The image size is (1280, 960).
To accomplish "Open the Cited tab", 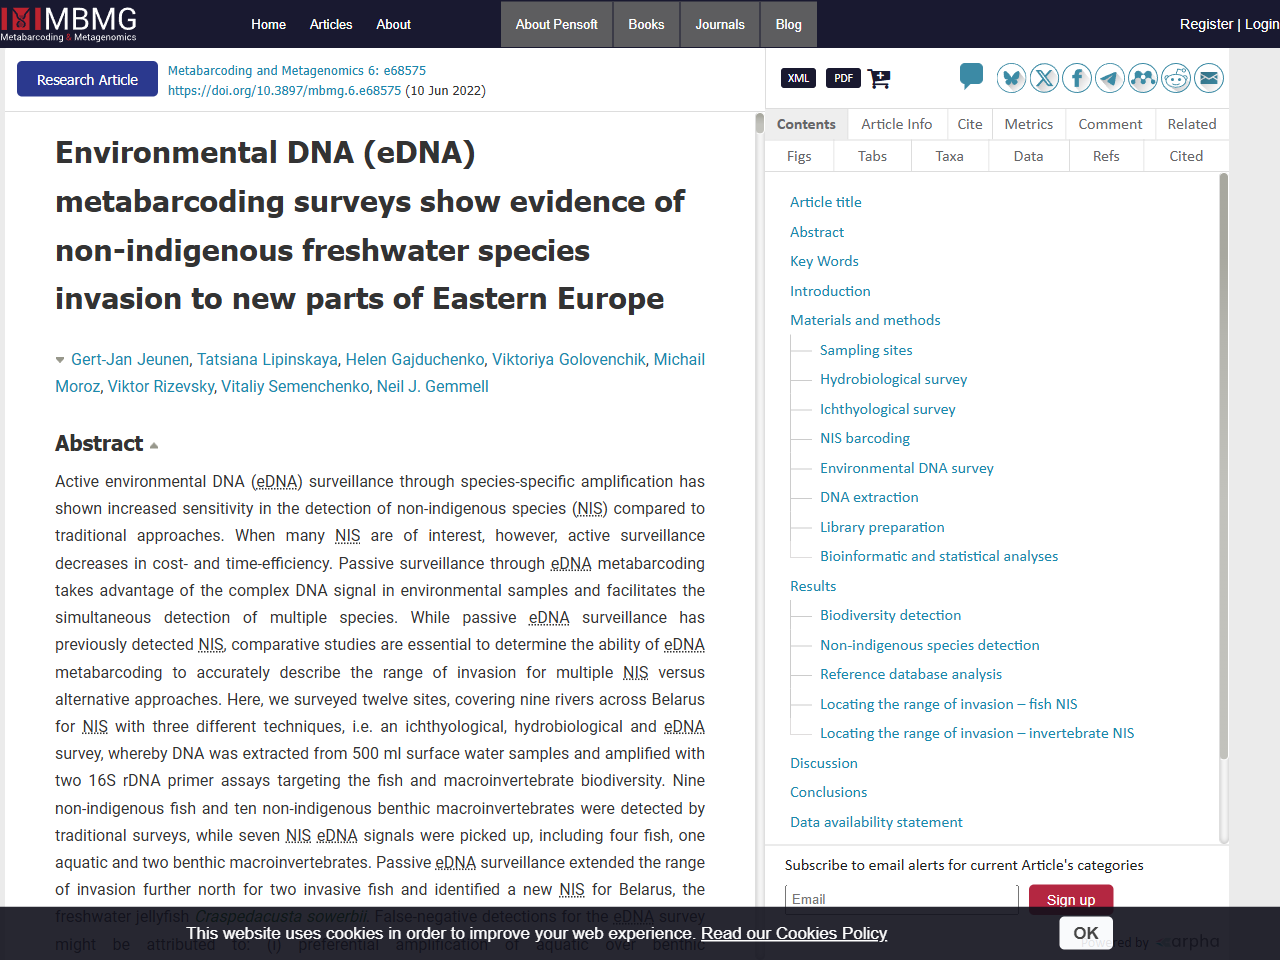I will (x=1186, y=156).
